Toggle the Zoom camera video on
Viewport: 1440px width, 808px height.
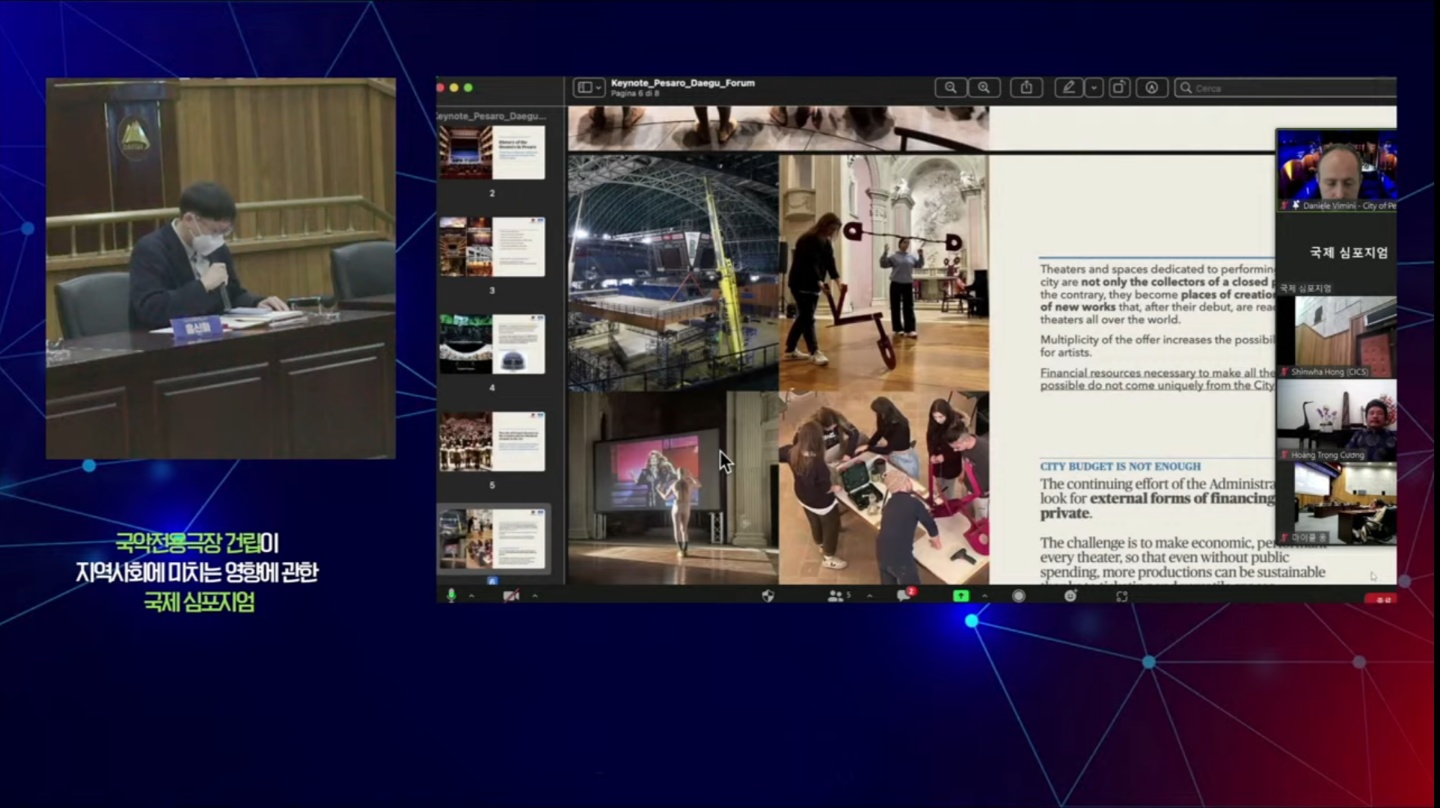(511, 596)
